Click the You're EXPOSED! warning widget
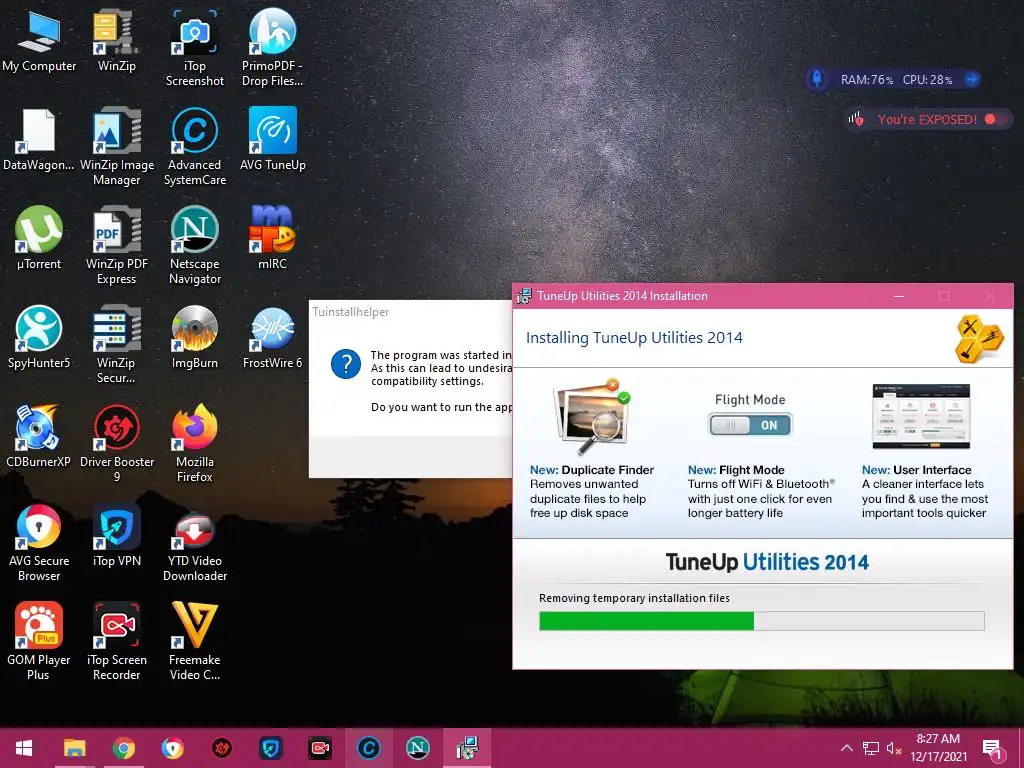Screen dimensions: 1024x768 [927, 119]
